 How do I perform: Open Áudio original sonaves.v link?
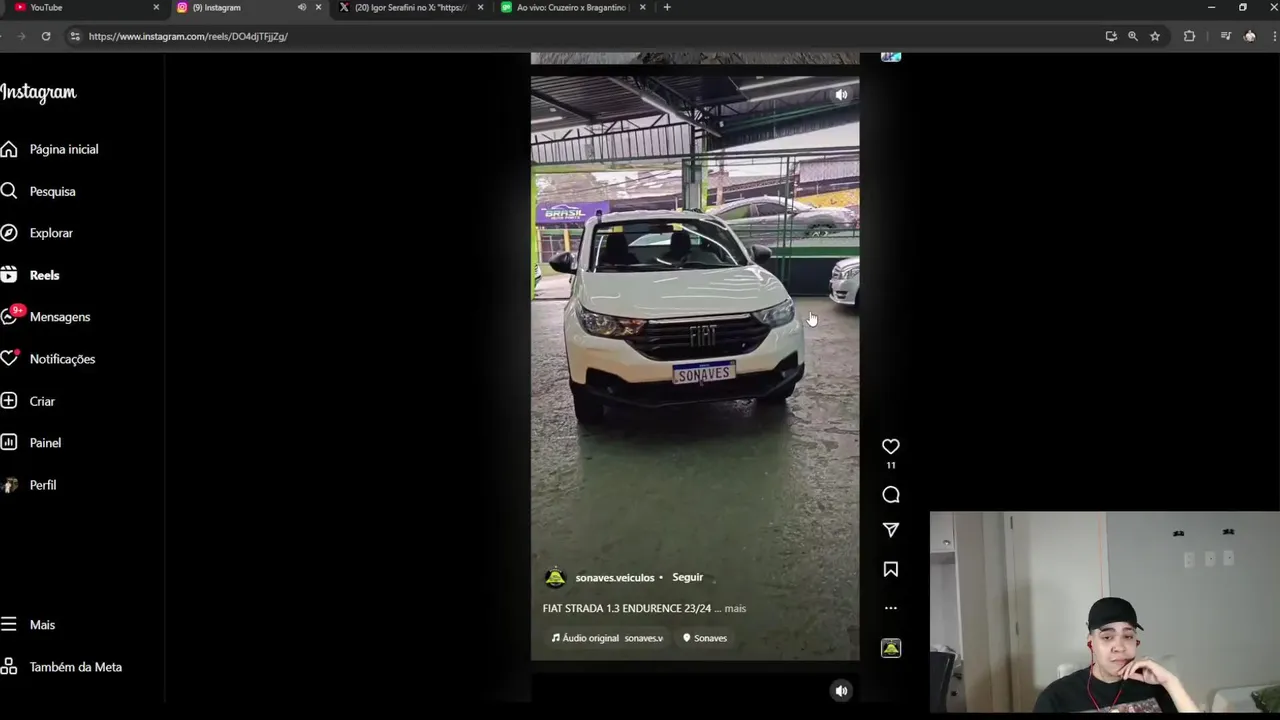(607, 638)
